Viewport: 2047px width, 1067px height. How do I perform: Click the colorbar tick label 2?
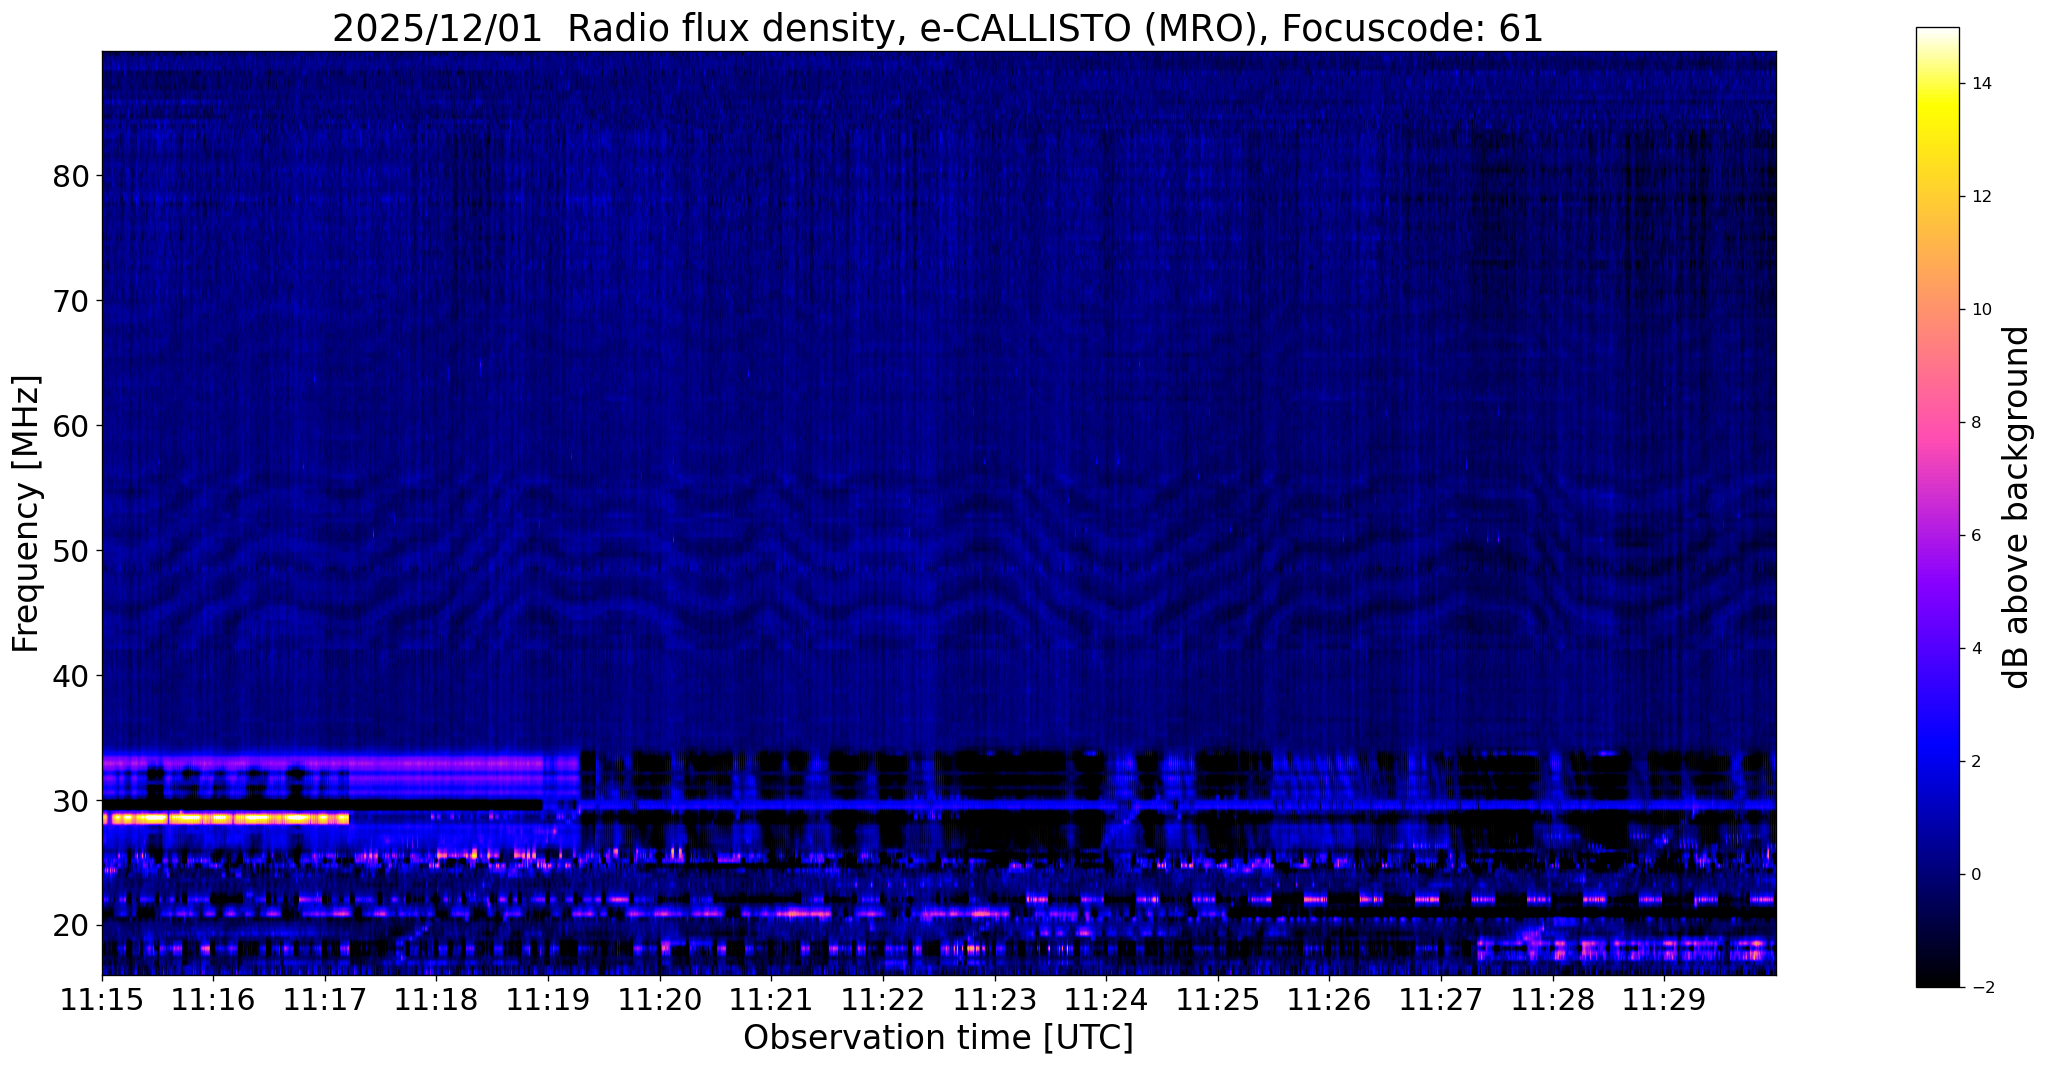coord(1976,762)
